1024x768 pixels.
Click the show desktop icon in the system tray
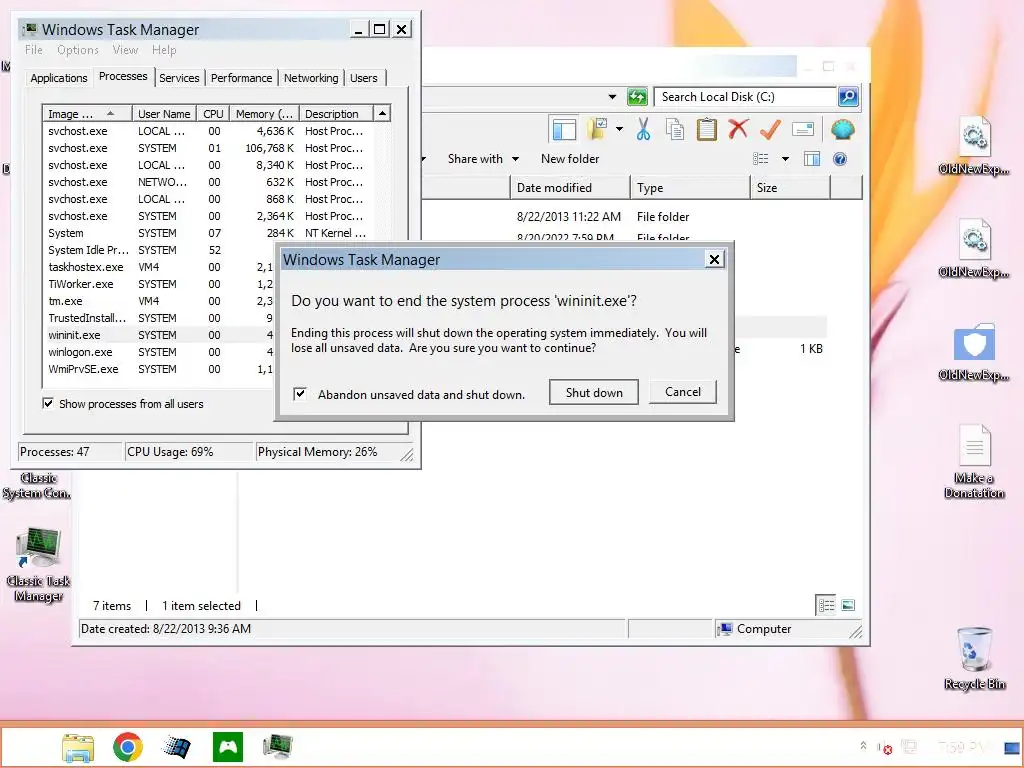click(1012, 747)
